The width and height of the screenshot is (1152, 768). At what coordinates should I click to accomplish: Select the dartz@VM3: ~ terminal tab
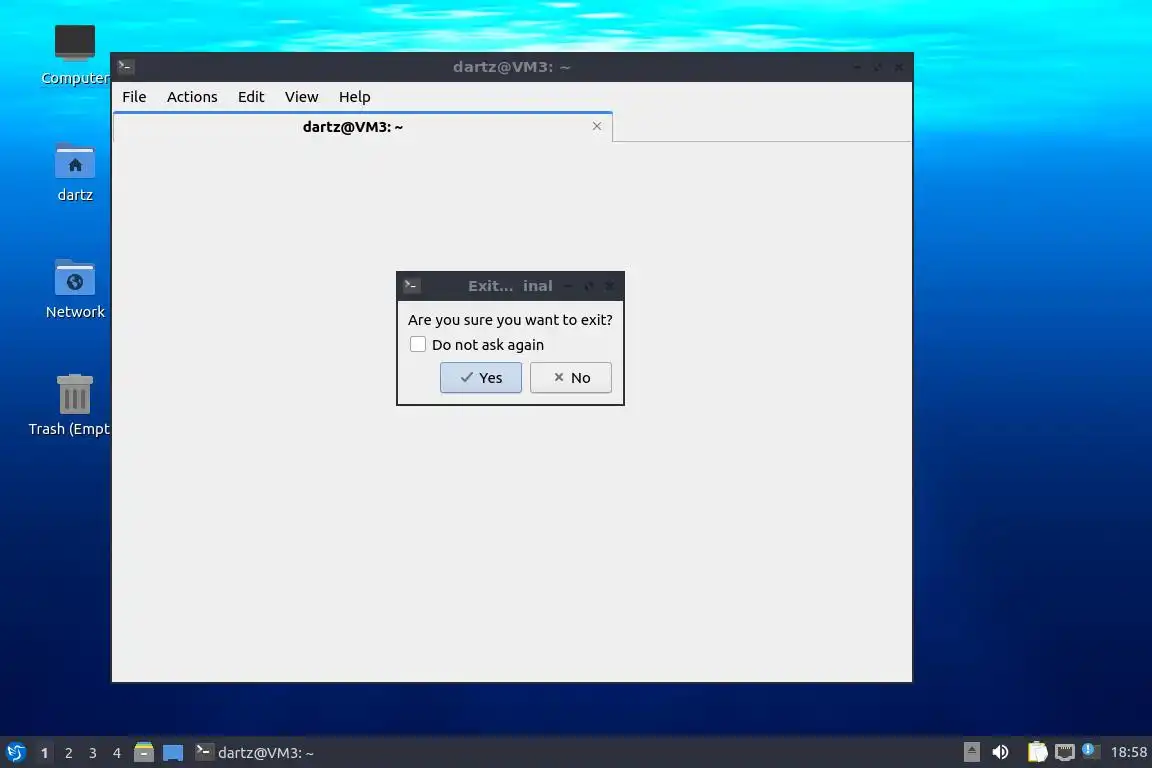(363, 126)
